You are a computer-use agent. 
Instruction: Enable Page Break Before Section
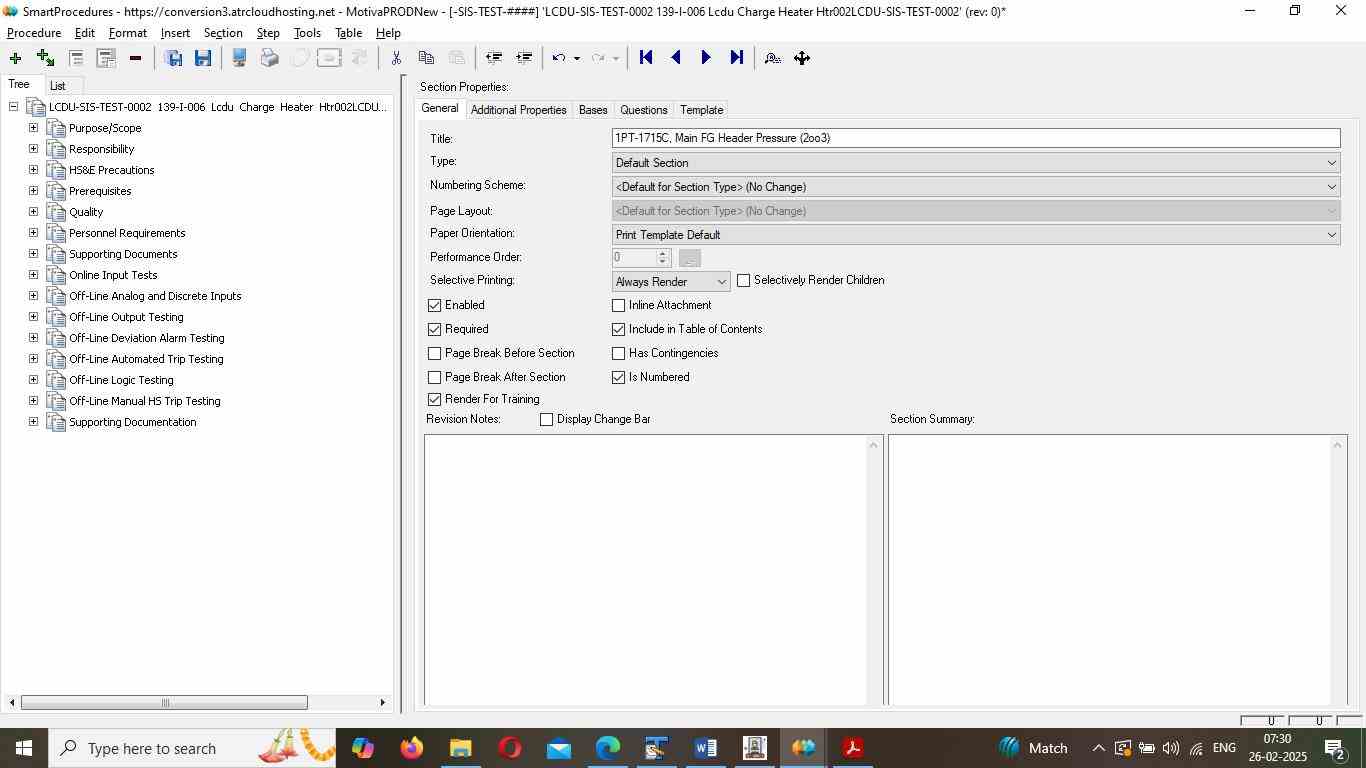pyautogui.click(x=434, y=353)
